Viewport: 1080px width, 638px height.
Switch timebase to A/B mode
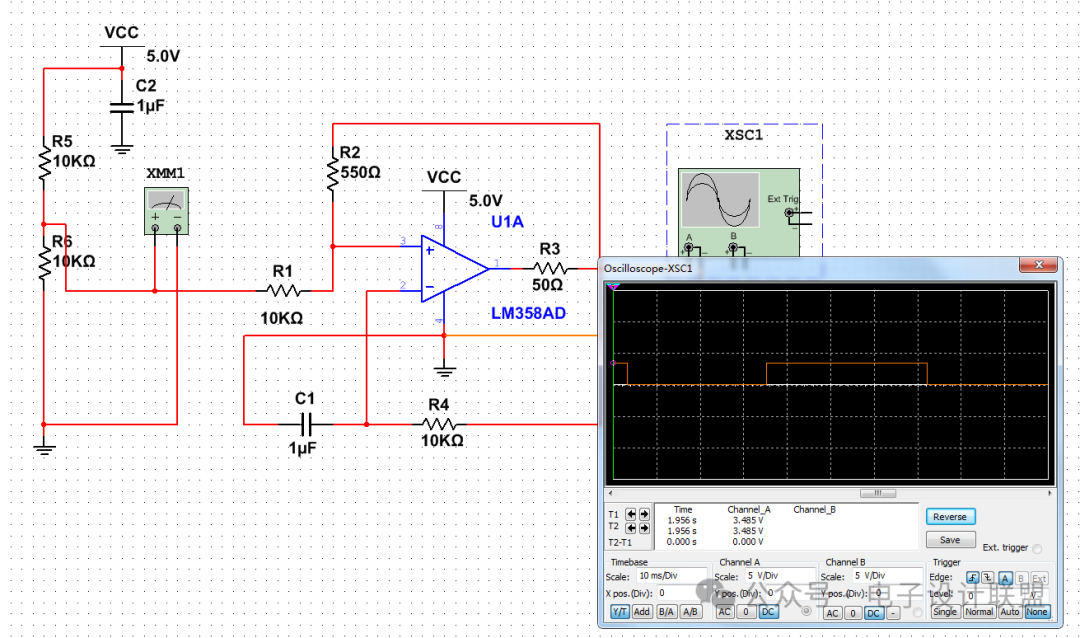coord(689,611)
